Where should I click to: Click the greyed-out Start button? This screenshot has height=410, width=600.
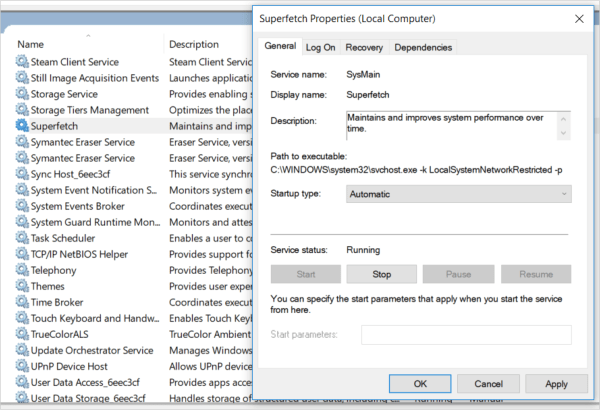(x=306, y=274)
